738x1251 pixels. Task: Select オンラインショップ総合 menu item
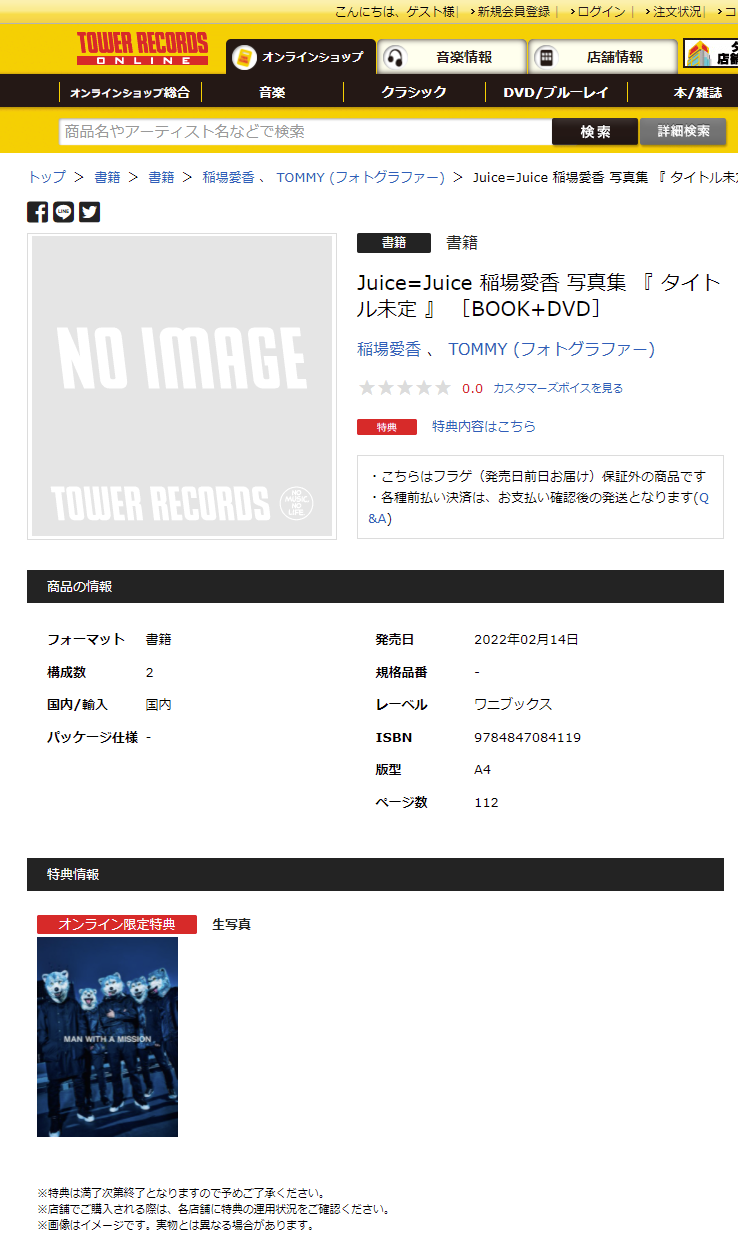130,92
